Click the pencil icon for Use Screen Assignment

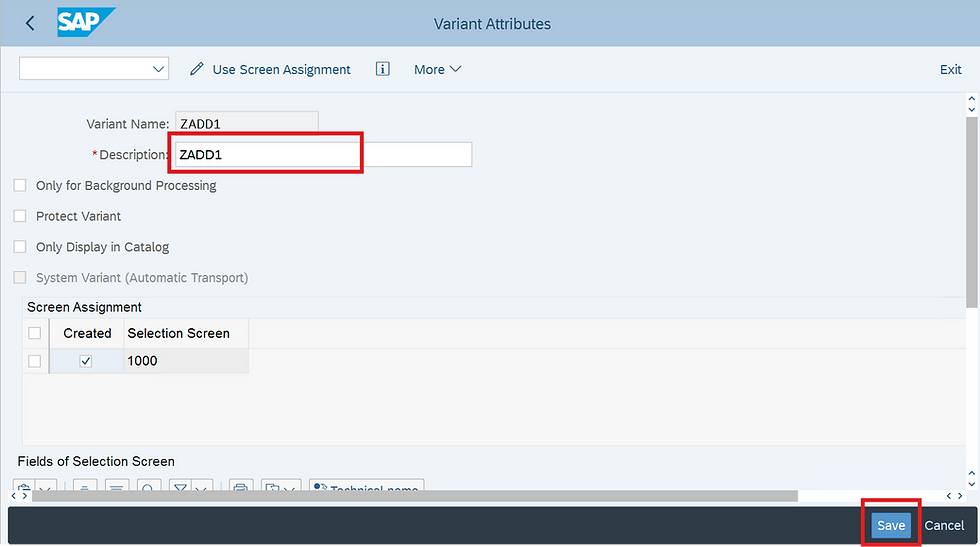[x=197, y=69]
